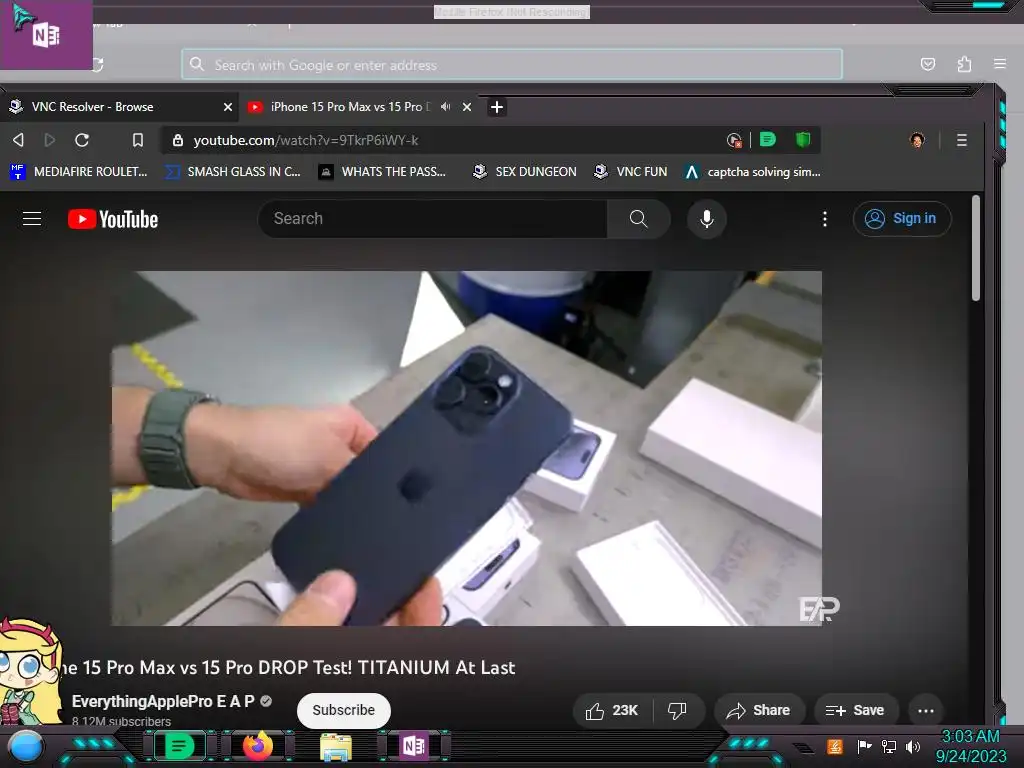The width and height of the screenshot is (1024, 768).
Task: Open the Pocket icon in outer Firefox toolbar
Action: tap(927, 64)
